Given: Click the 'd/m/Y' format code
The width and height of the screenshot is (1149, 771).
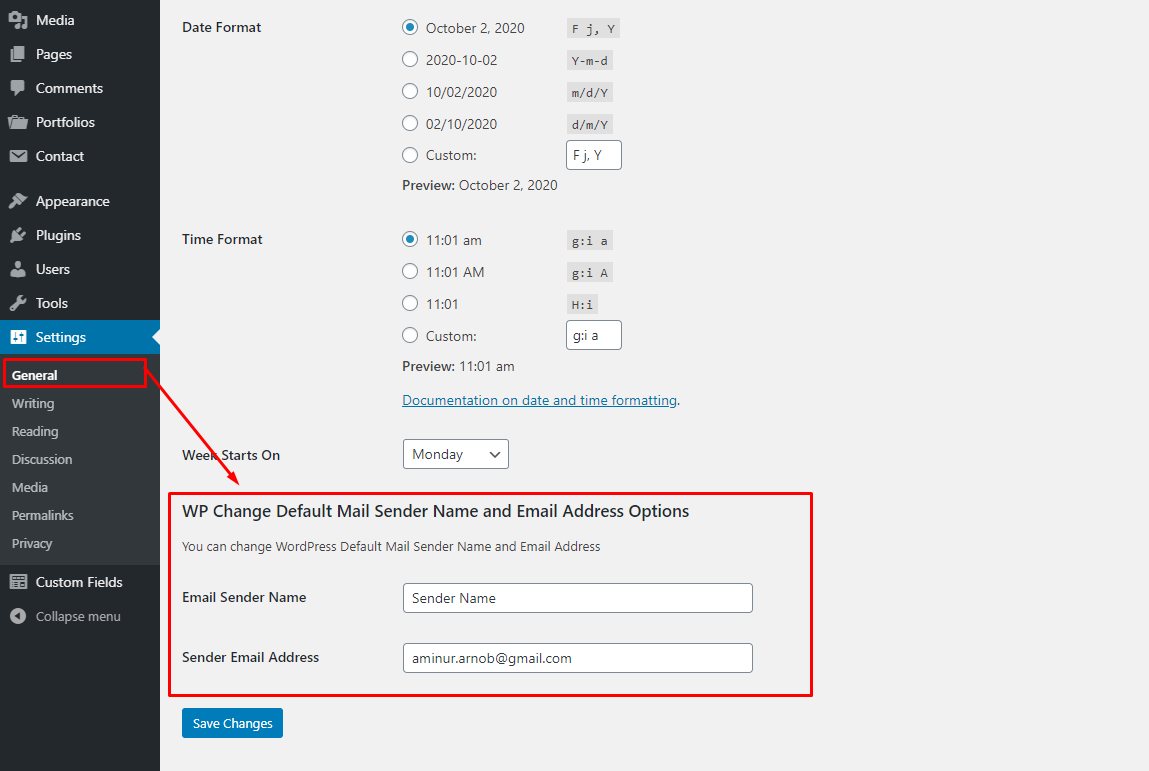Looking at the screenshot, I should 590,125.
